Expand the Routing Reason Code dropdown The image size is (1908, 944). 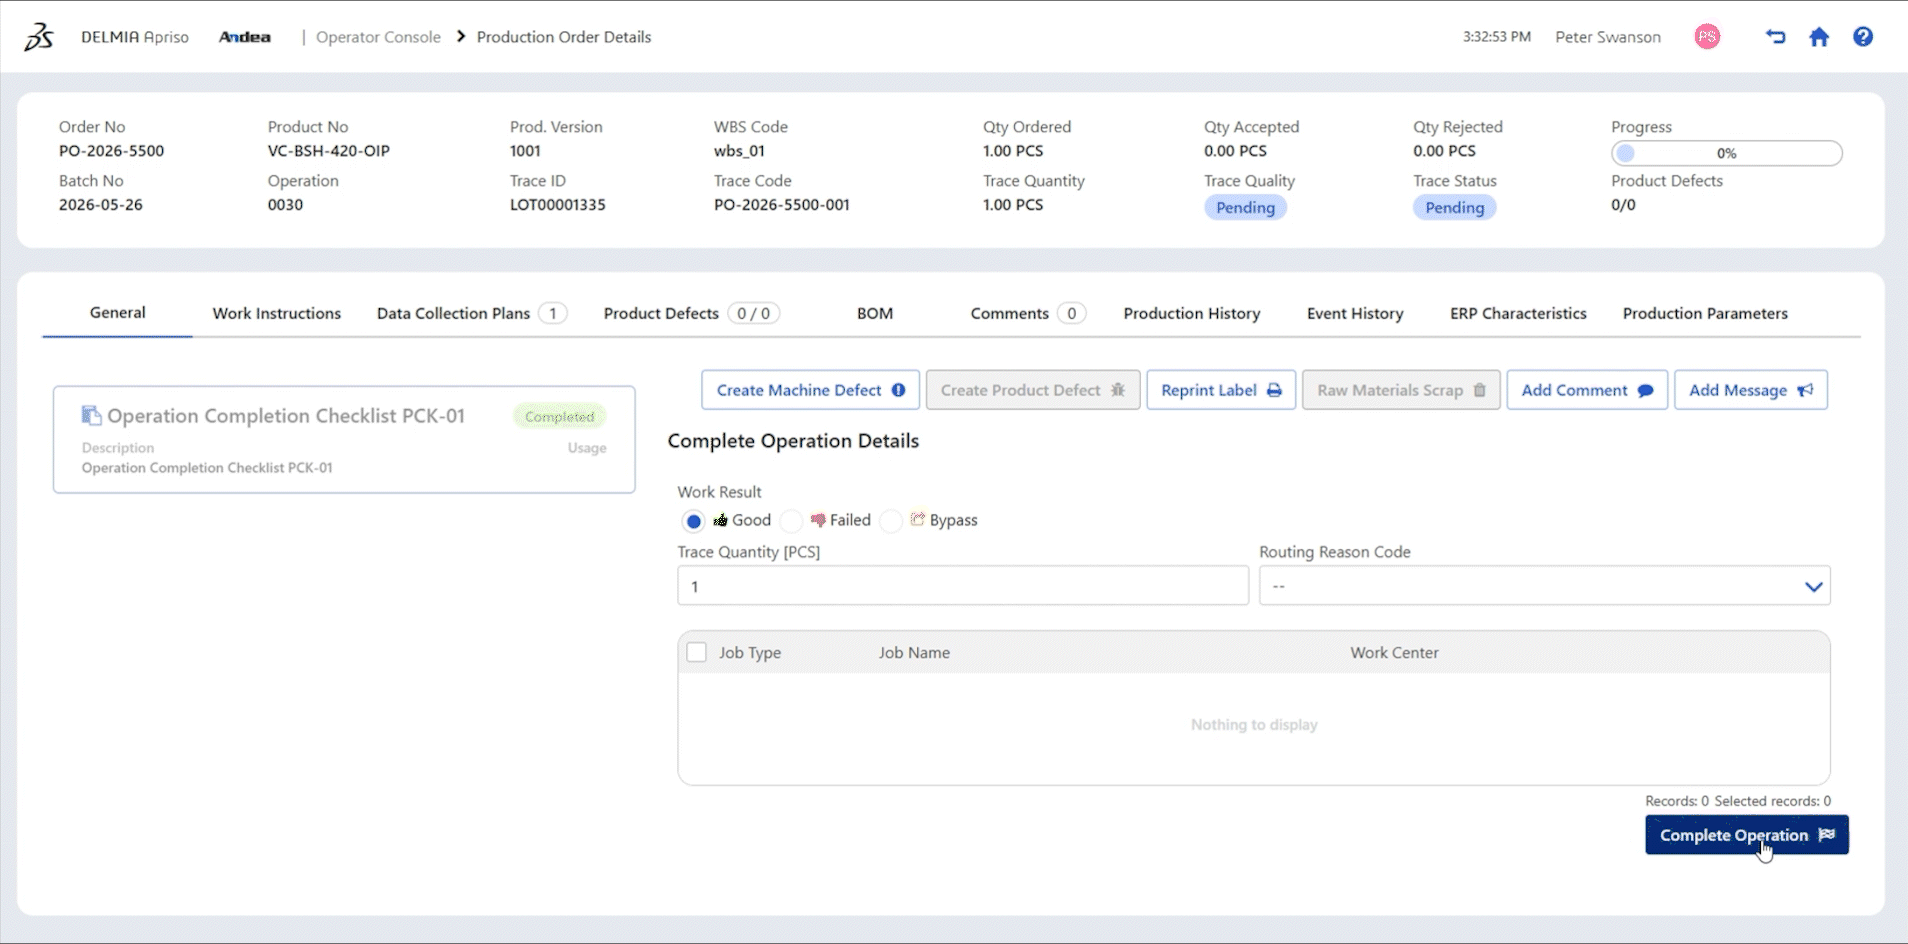tap(1544, 586)
